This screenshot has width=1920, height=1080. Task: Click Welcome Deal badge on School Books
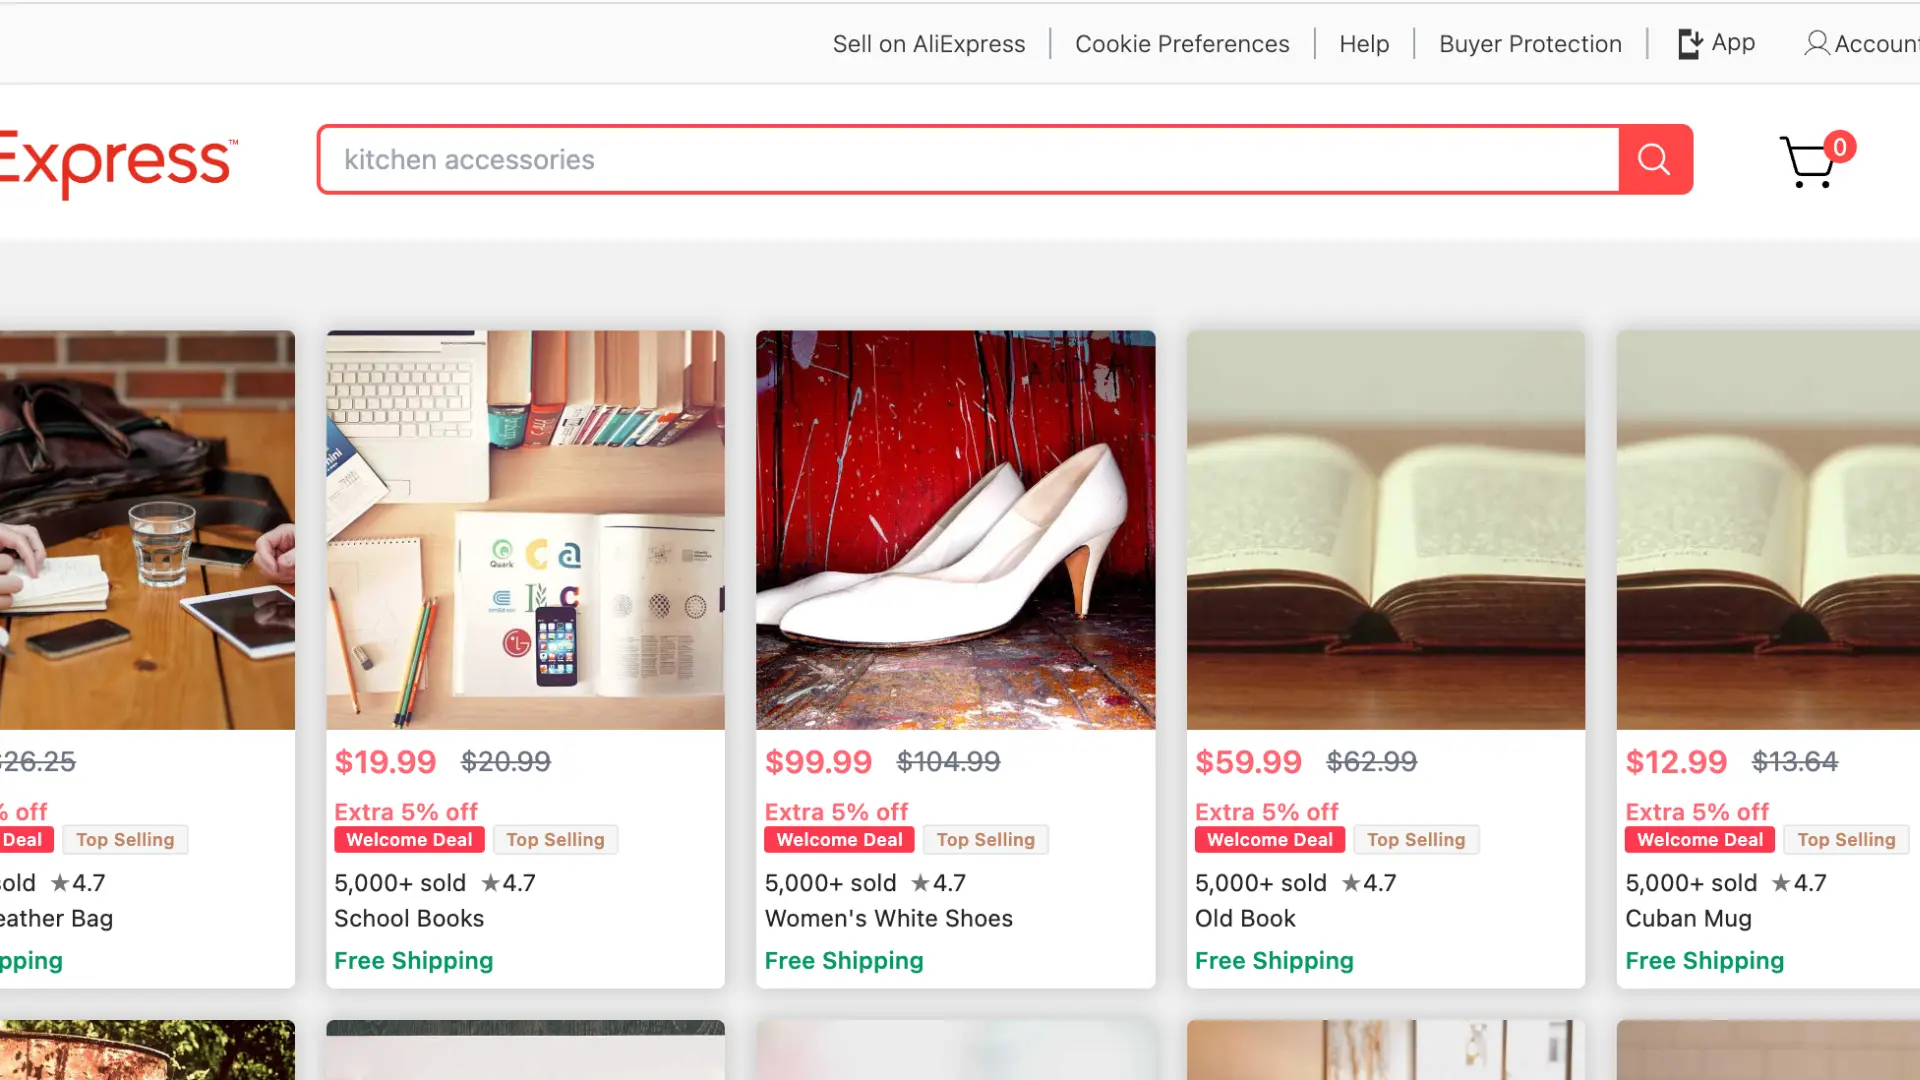(x=409, y=840)
